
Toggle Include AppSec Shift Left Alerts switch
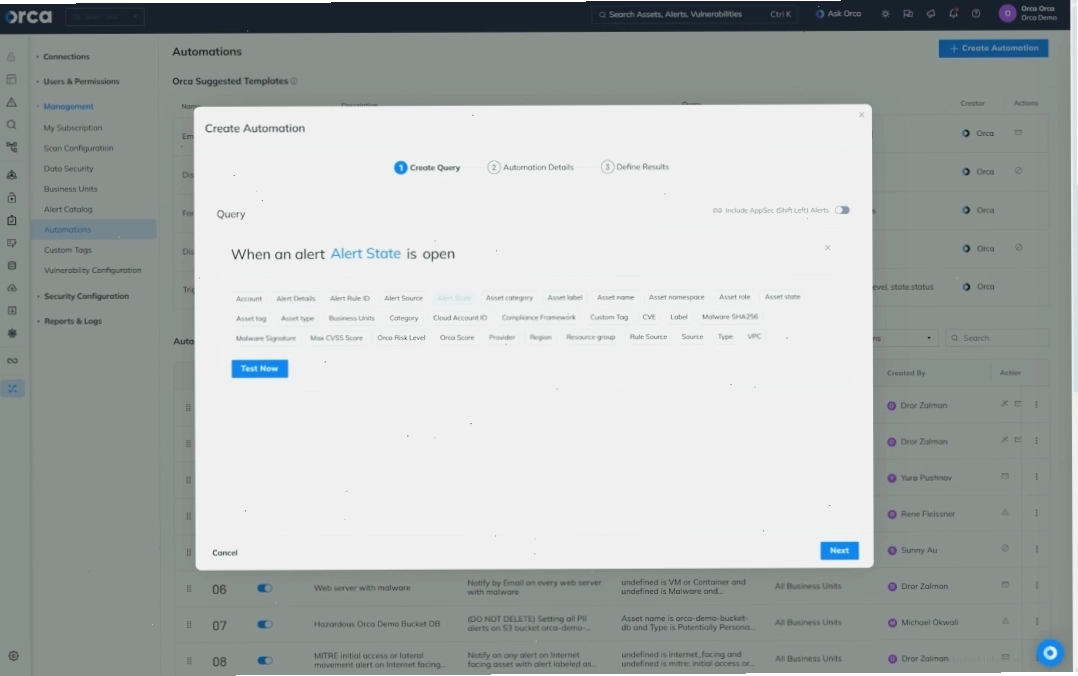click(x=842, y=210)
